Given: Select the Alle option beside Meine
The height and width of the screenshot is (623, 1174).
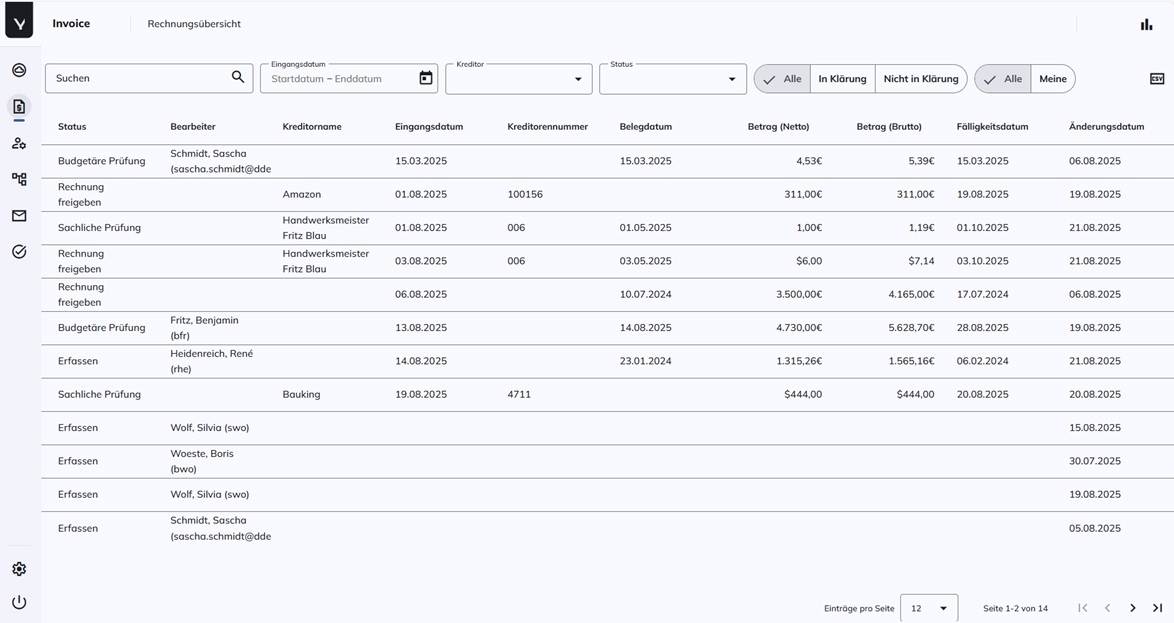Looking at the screenshot, I should (1003, 79).
